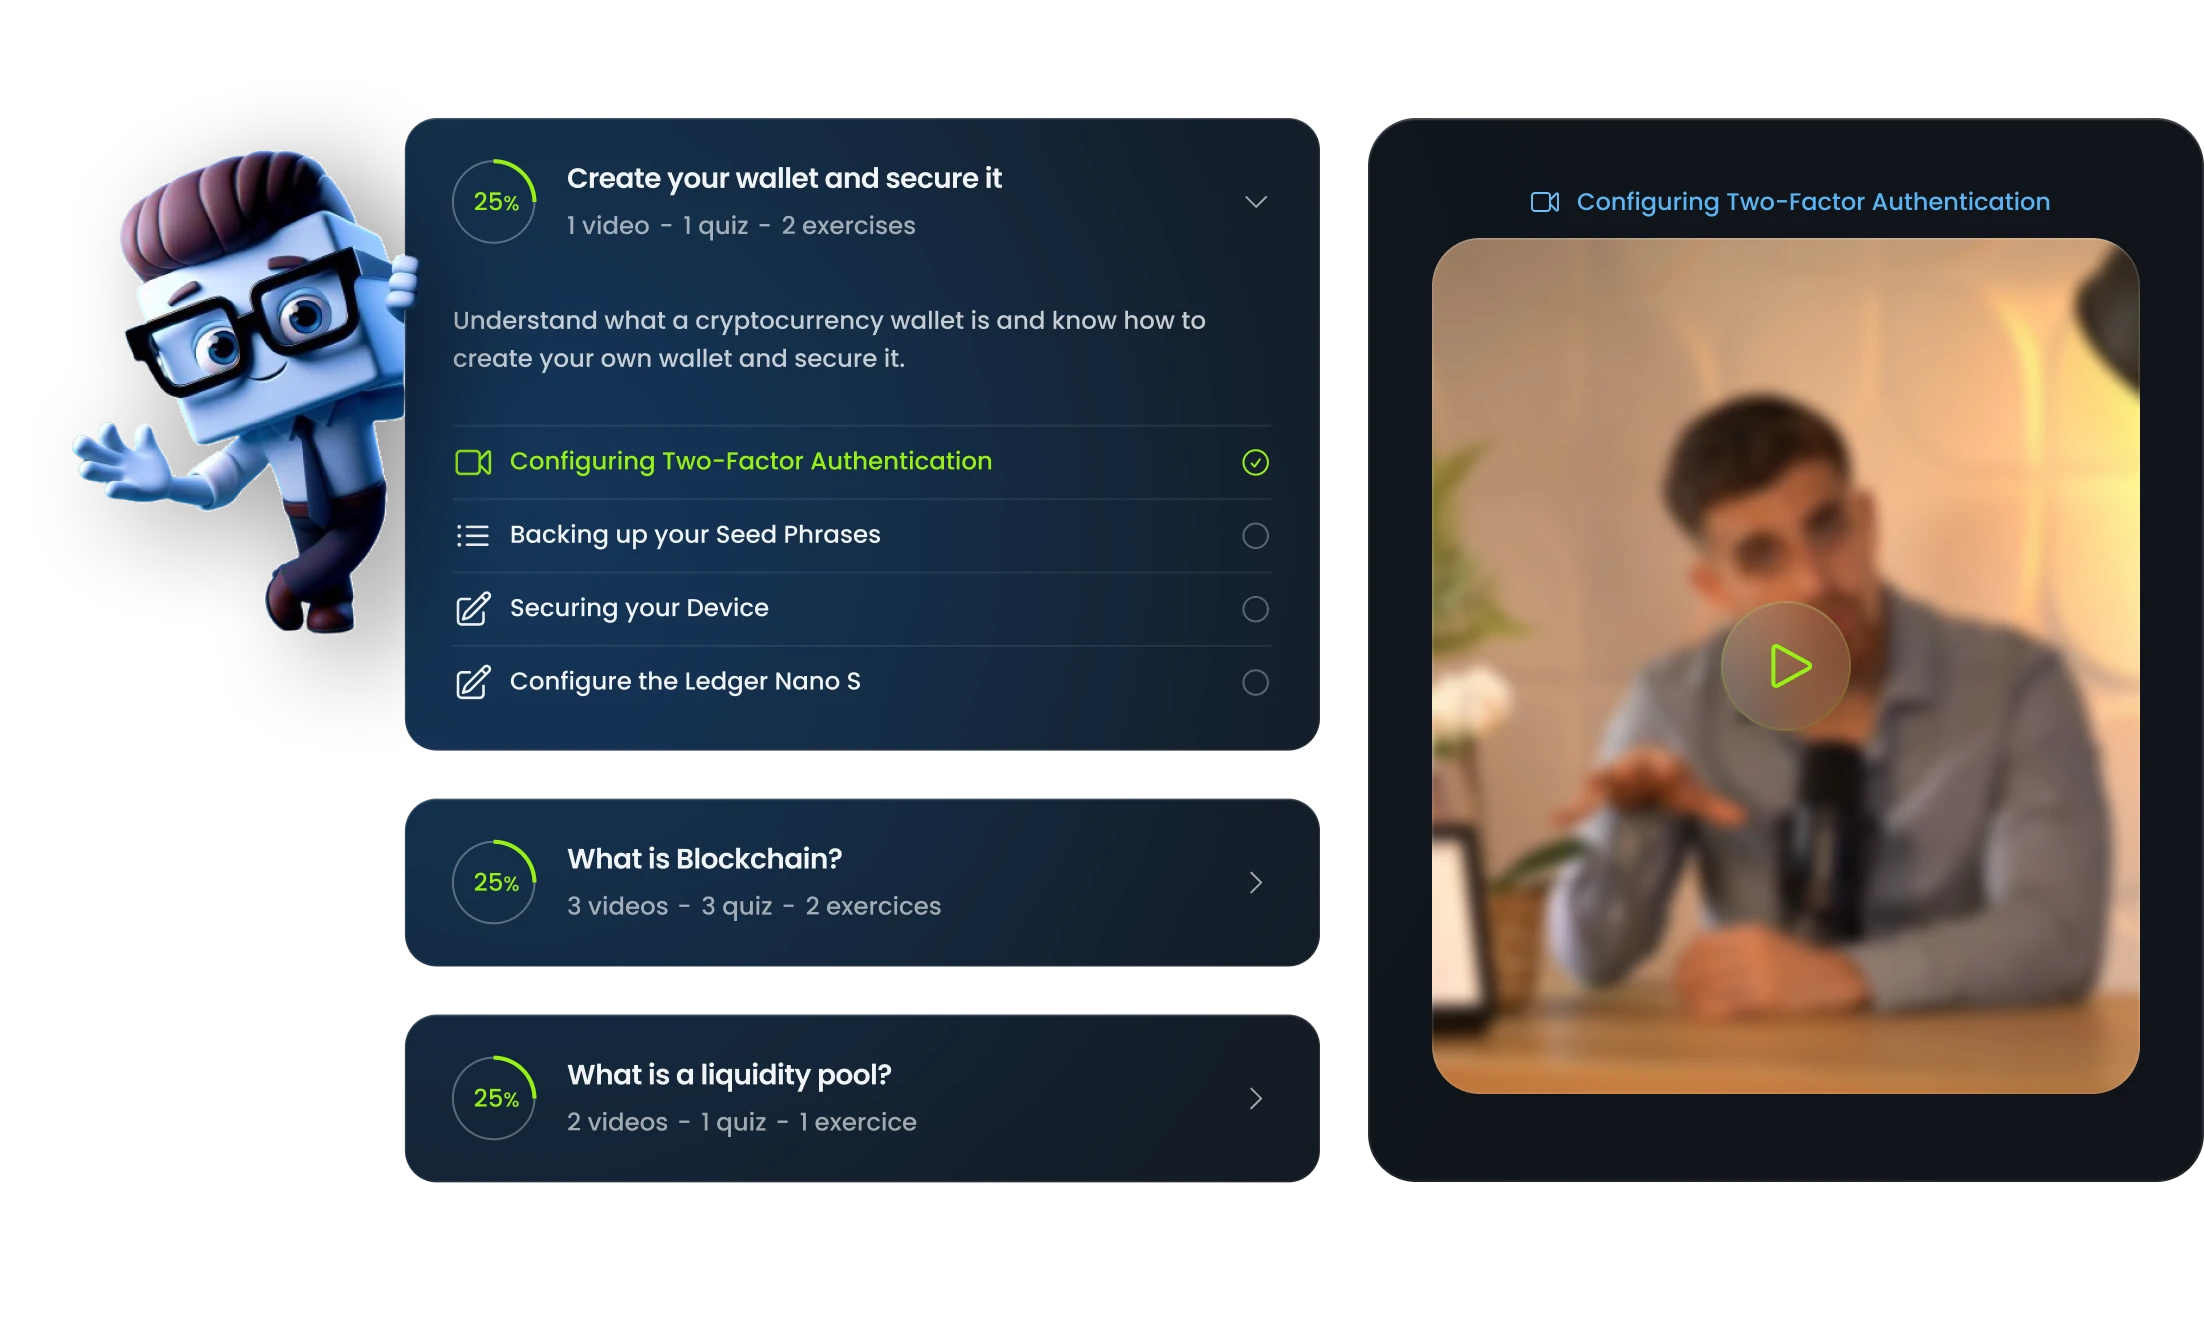Click the 25% progress ring on liquidity pool
The height and width of the screenshot is (1340, 2204).
click(x=495, y=1098)
